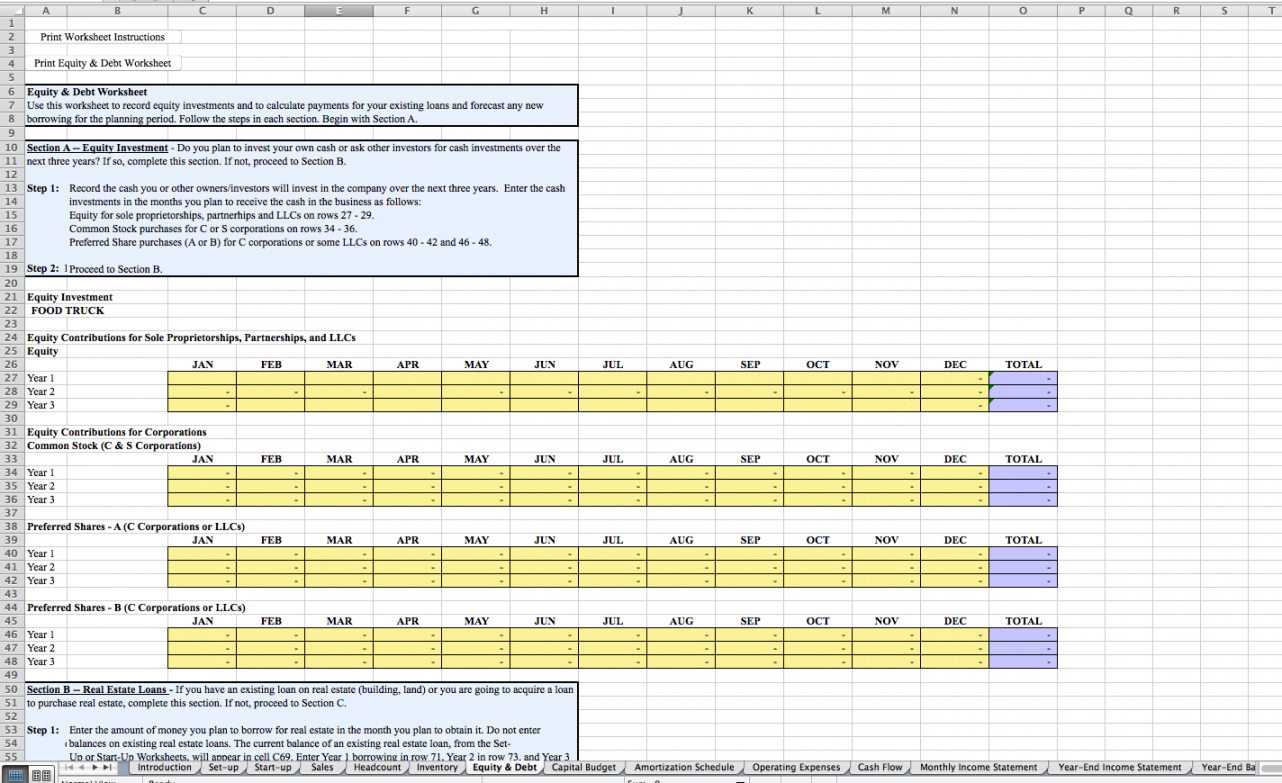Open Year-End Income Statement sheet tab
This screenshot has height=783, width=1282.
pyautogui.click(x=1120, y=768)
